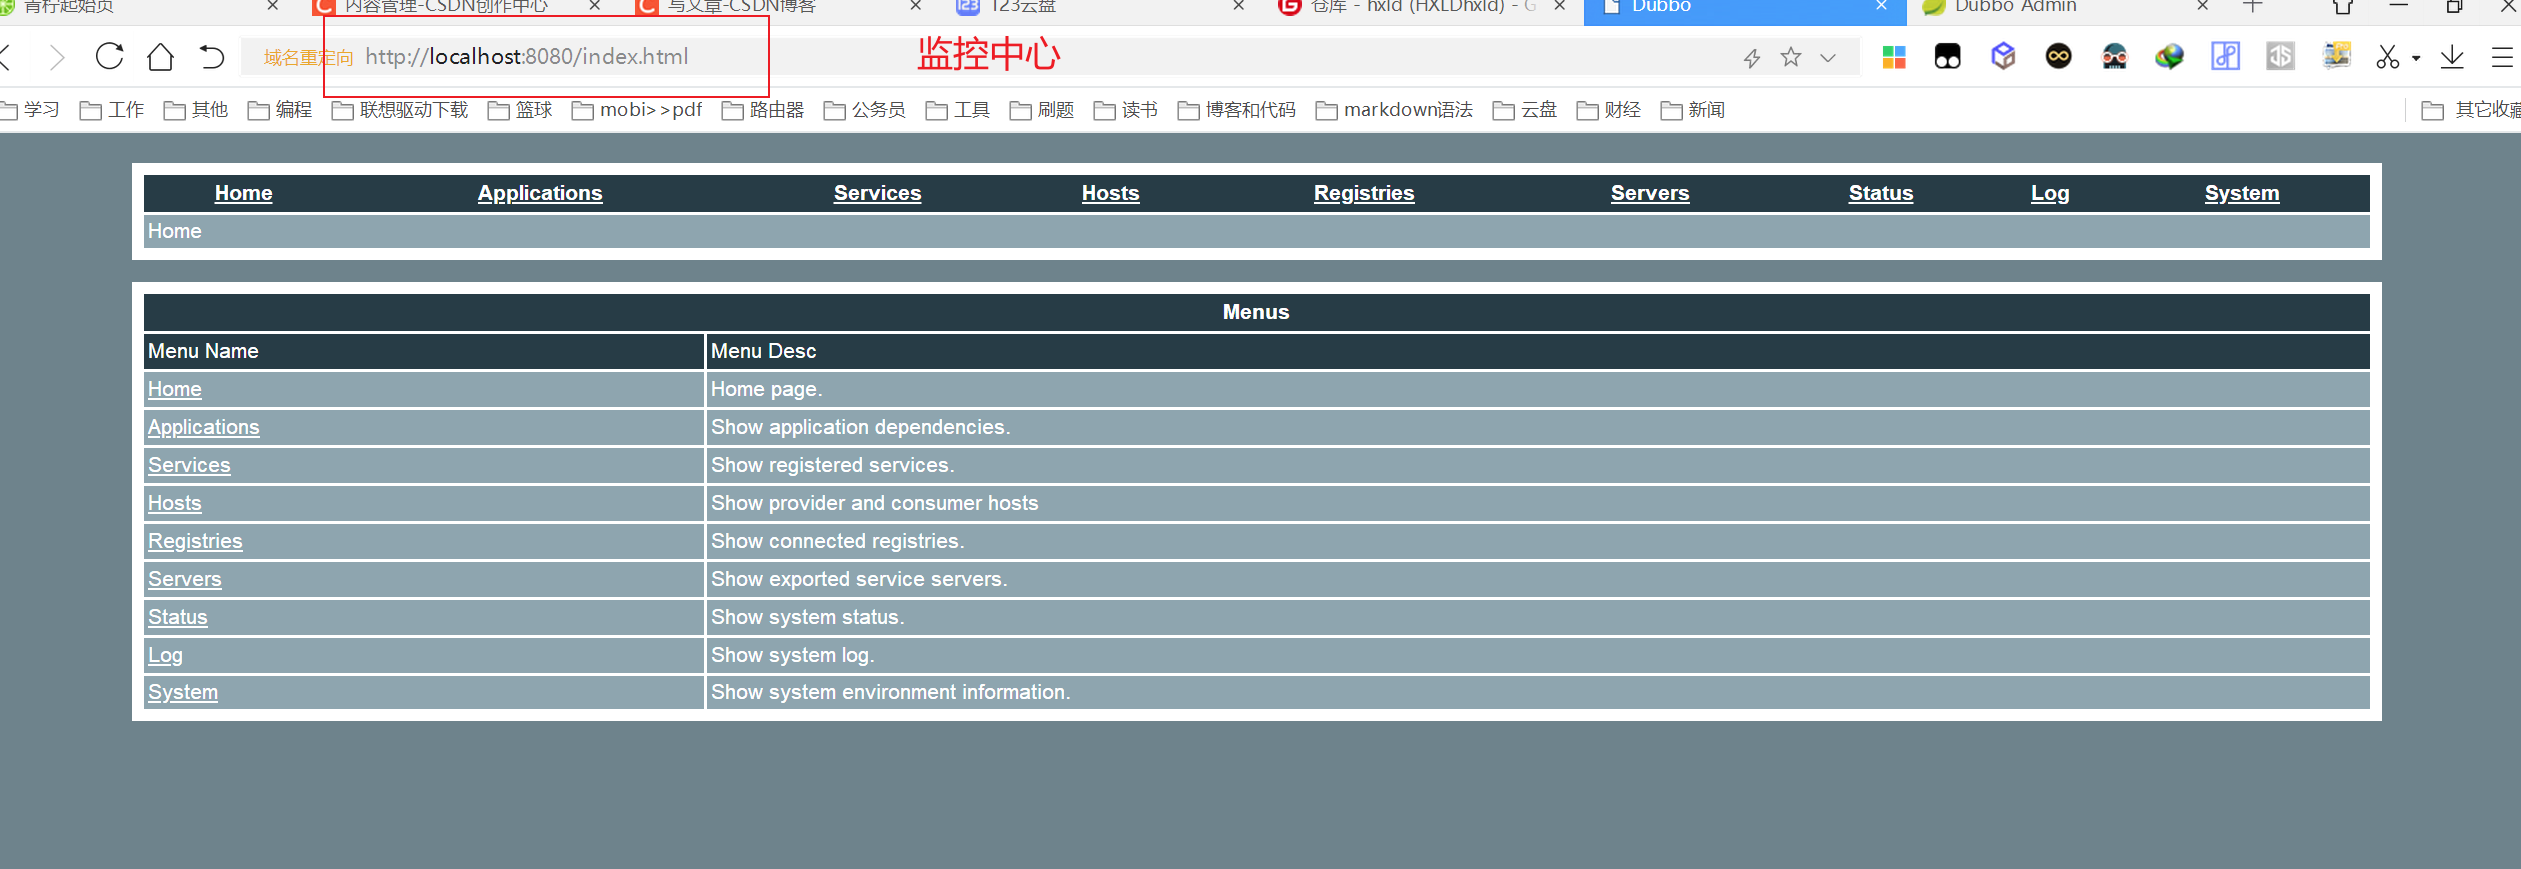The width and height of the screenshot is (2521, 869).
Task: Expand the screenshot tool dropdown arrow
Action: click(2416, 58)
